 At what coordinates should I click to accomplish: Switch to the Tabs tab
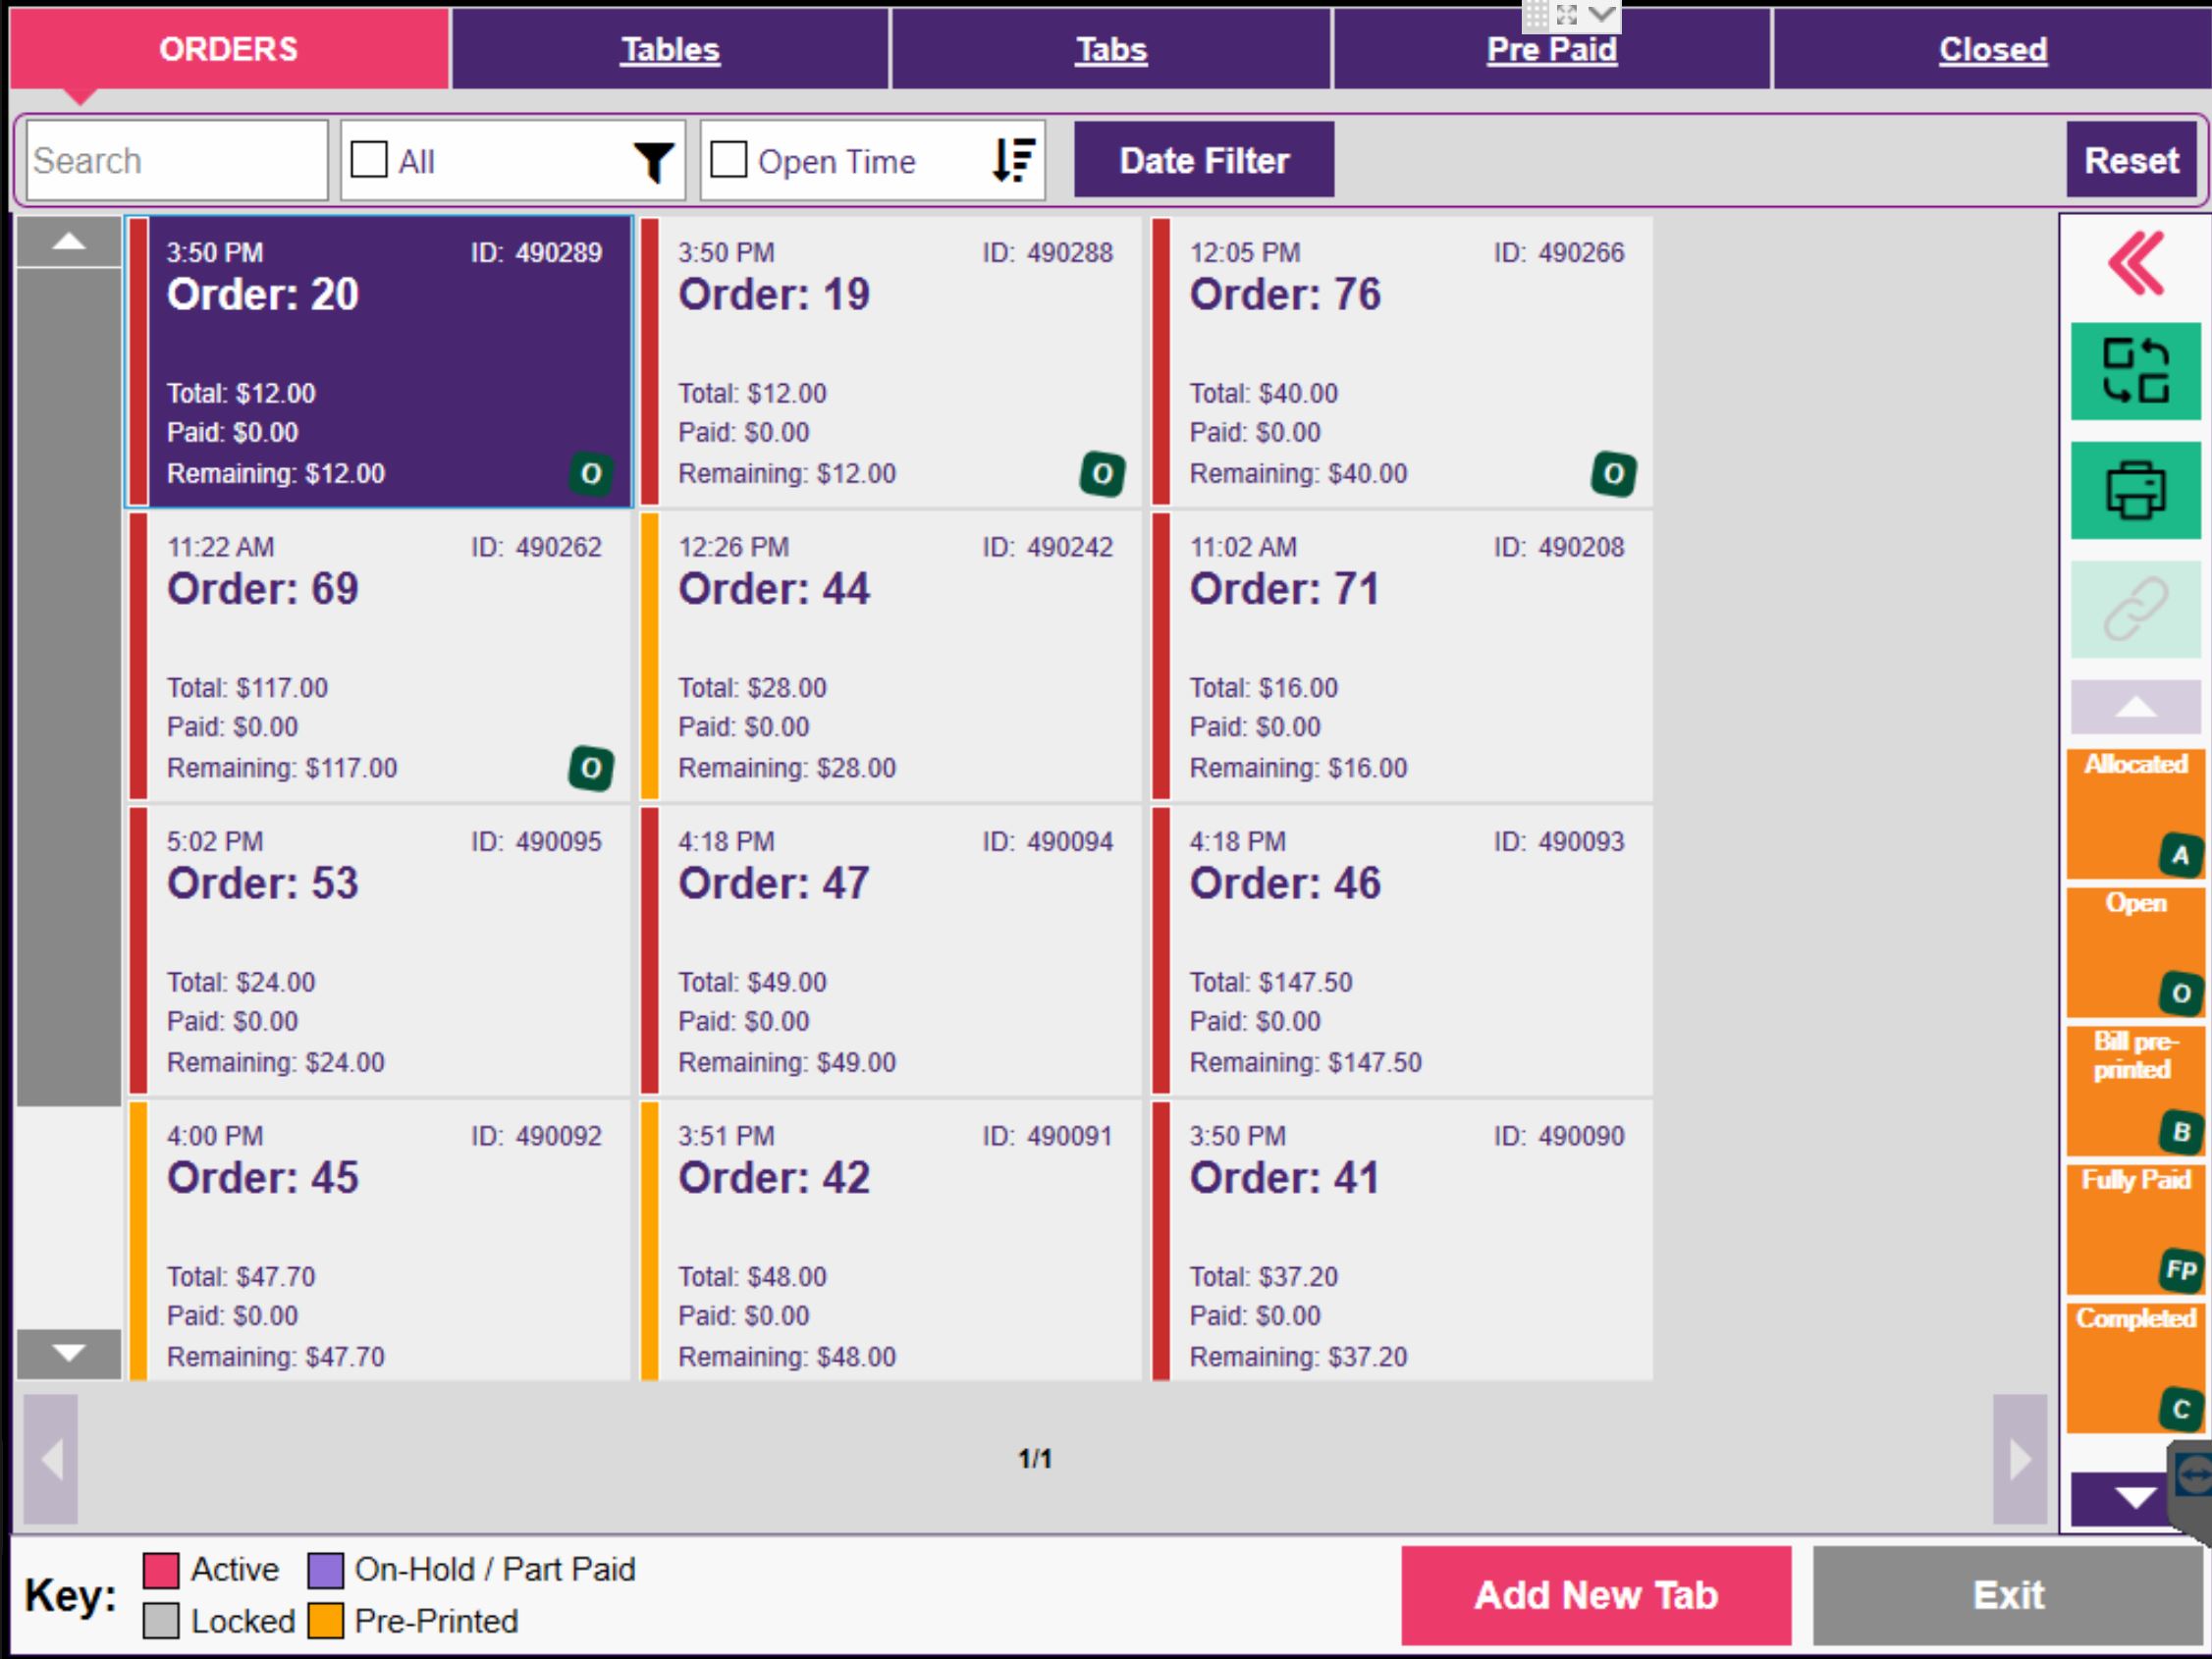1111,49
